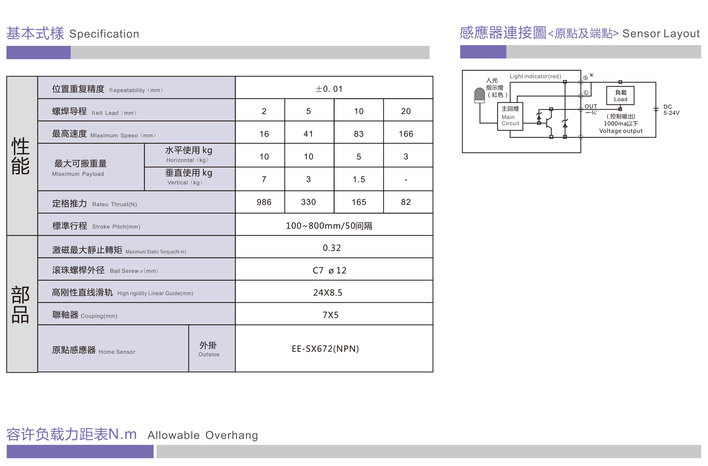
Task: Click the '螺焊导程 Lead' row label
Action: [x=94, y=112]
